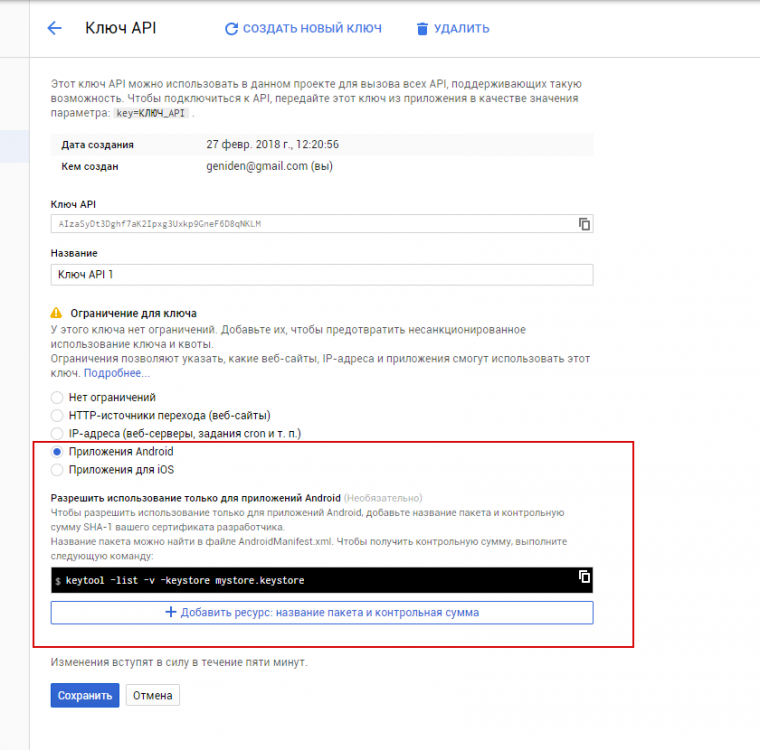Screen dimensions: 760x750
Task: Click the email geniden@gmail.com (вы)
Action: point(269,166)
